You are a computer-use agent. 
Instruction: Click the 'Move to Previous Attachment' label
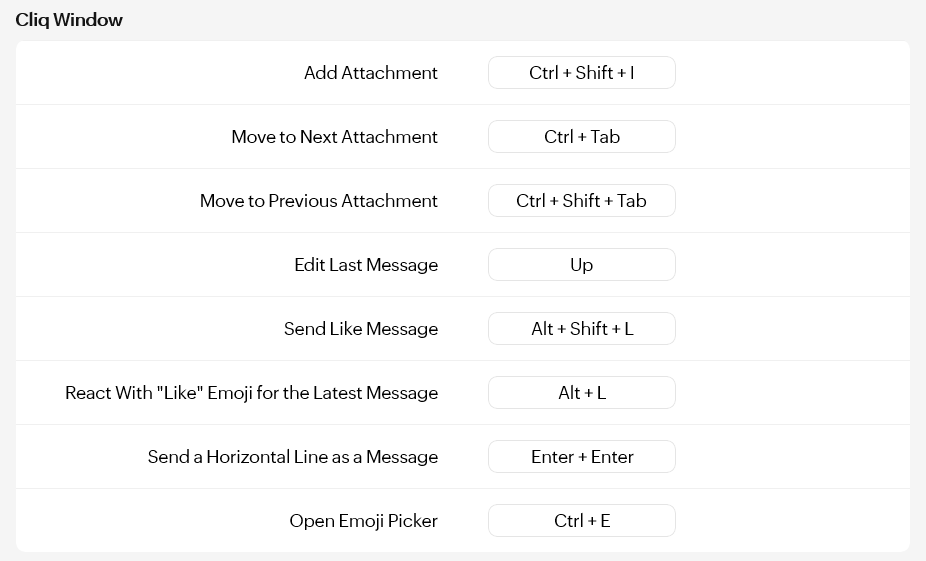point(318,201)
